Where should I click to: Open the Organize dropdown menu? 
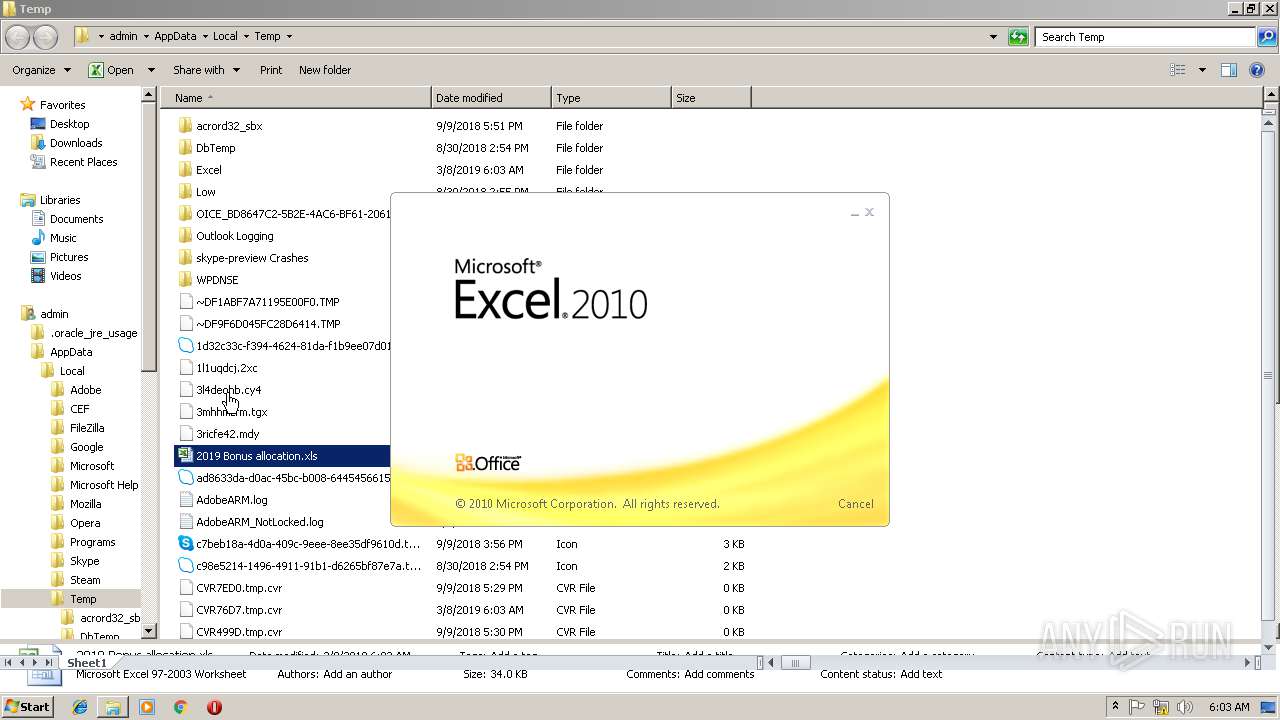(41, 70)
